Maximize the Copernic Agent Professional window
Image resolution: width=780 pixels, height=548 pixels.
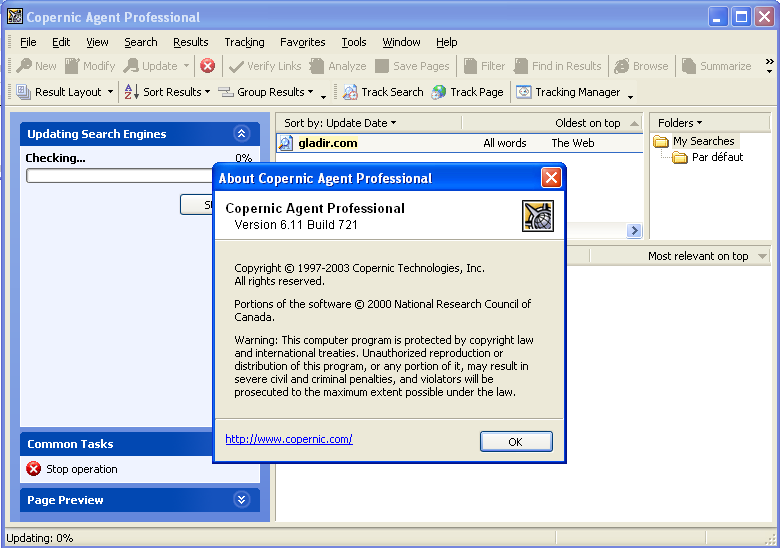[x=741, y=17]
